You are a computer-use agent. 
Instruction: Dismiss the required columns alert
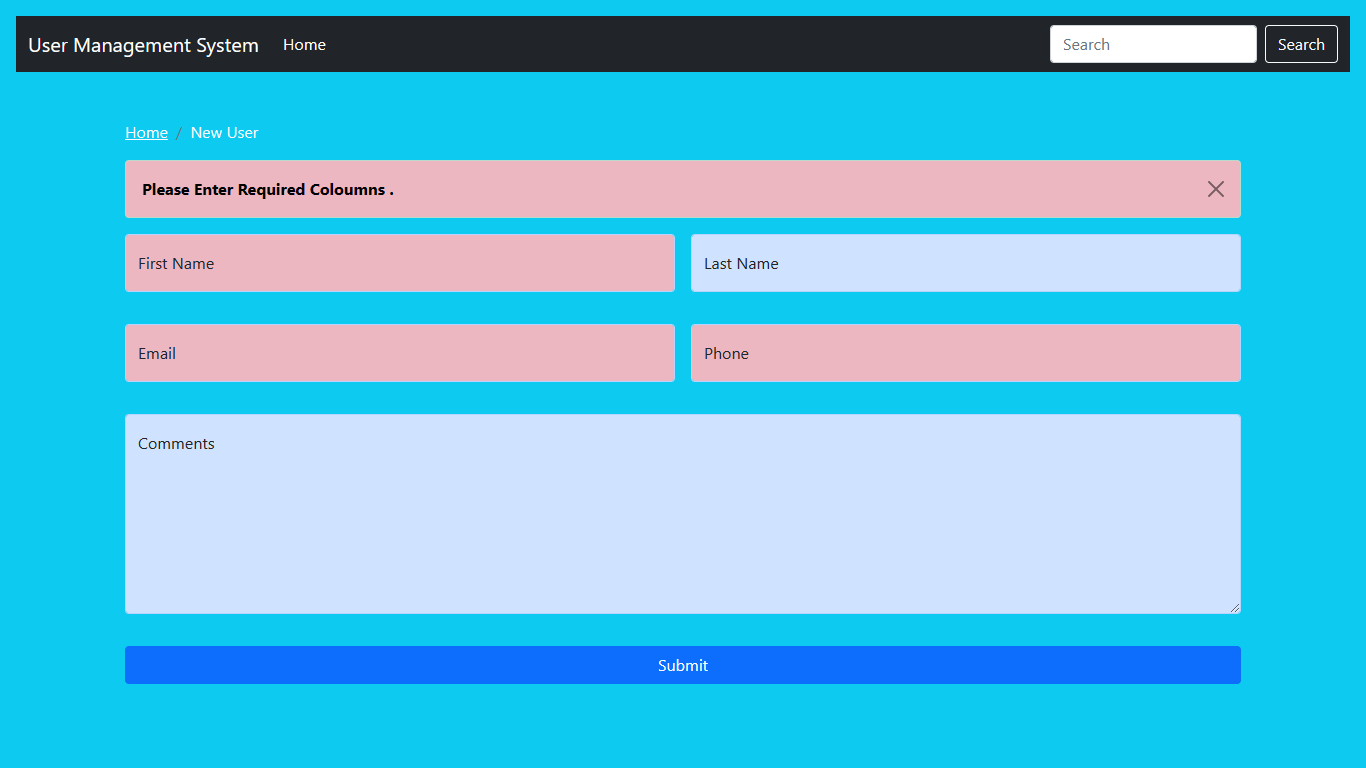(x=1215, y=189)
